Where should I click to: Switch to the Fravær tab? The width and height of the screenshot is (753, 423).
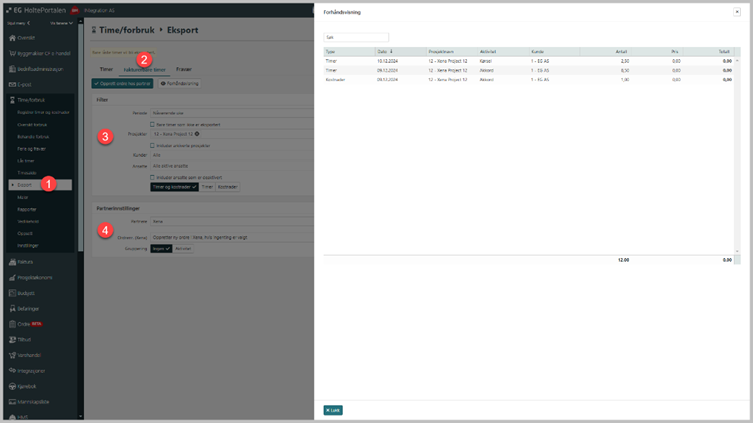pyautogui.click(x=184, y=70)
